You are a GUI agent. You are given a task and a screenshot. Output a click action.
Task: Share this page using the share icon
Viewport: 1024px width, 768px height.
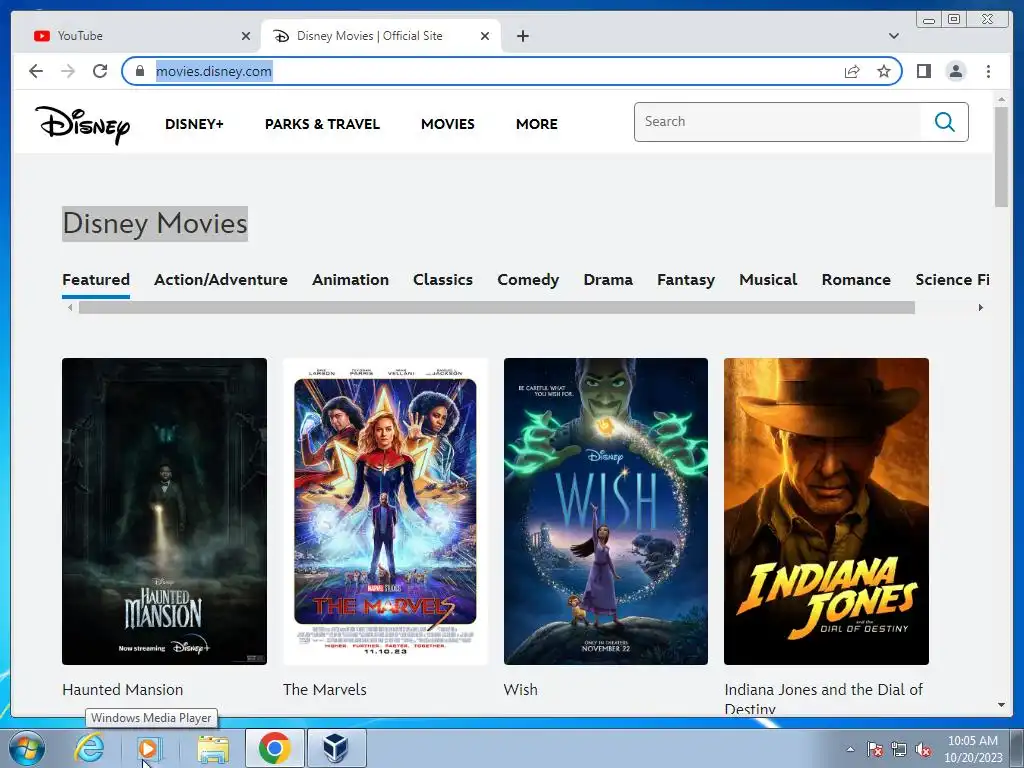852,71
